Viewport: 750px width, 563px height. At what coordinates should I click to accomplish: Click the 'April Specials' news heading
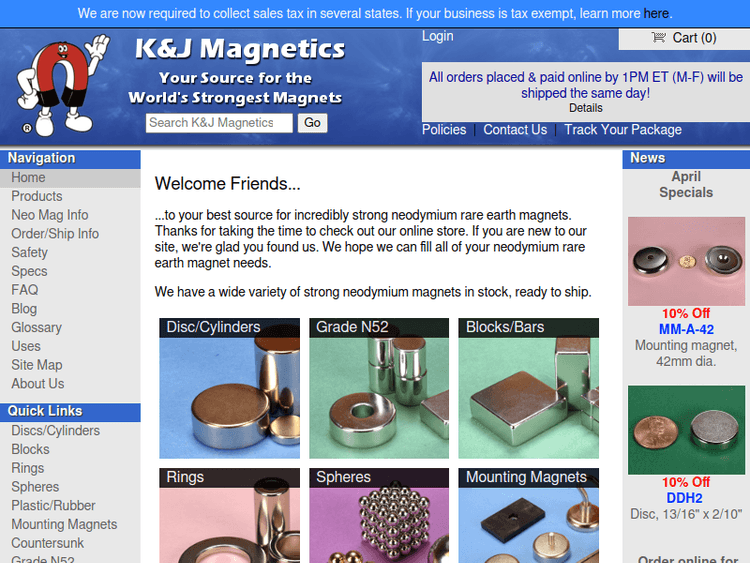[686, 185]
